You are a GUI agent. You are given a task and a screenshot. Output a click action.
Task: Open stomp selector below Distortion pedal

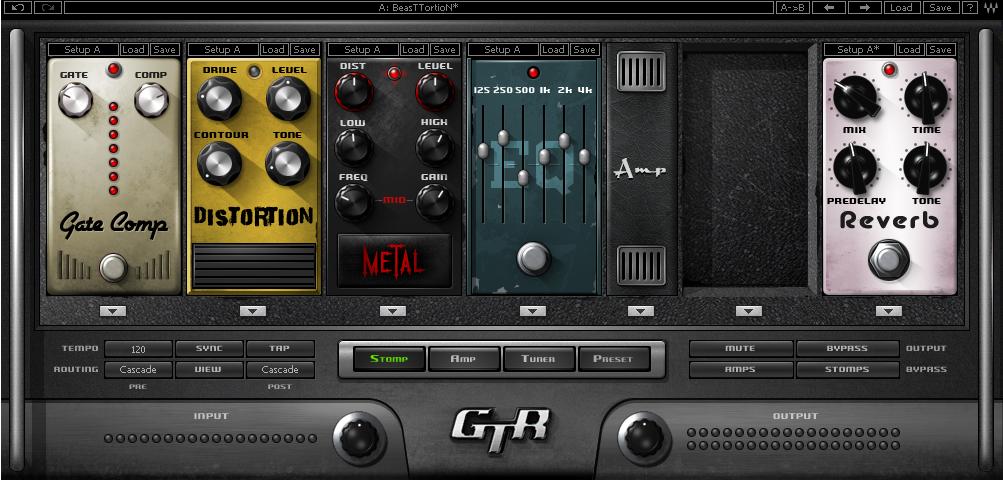253,311
